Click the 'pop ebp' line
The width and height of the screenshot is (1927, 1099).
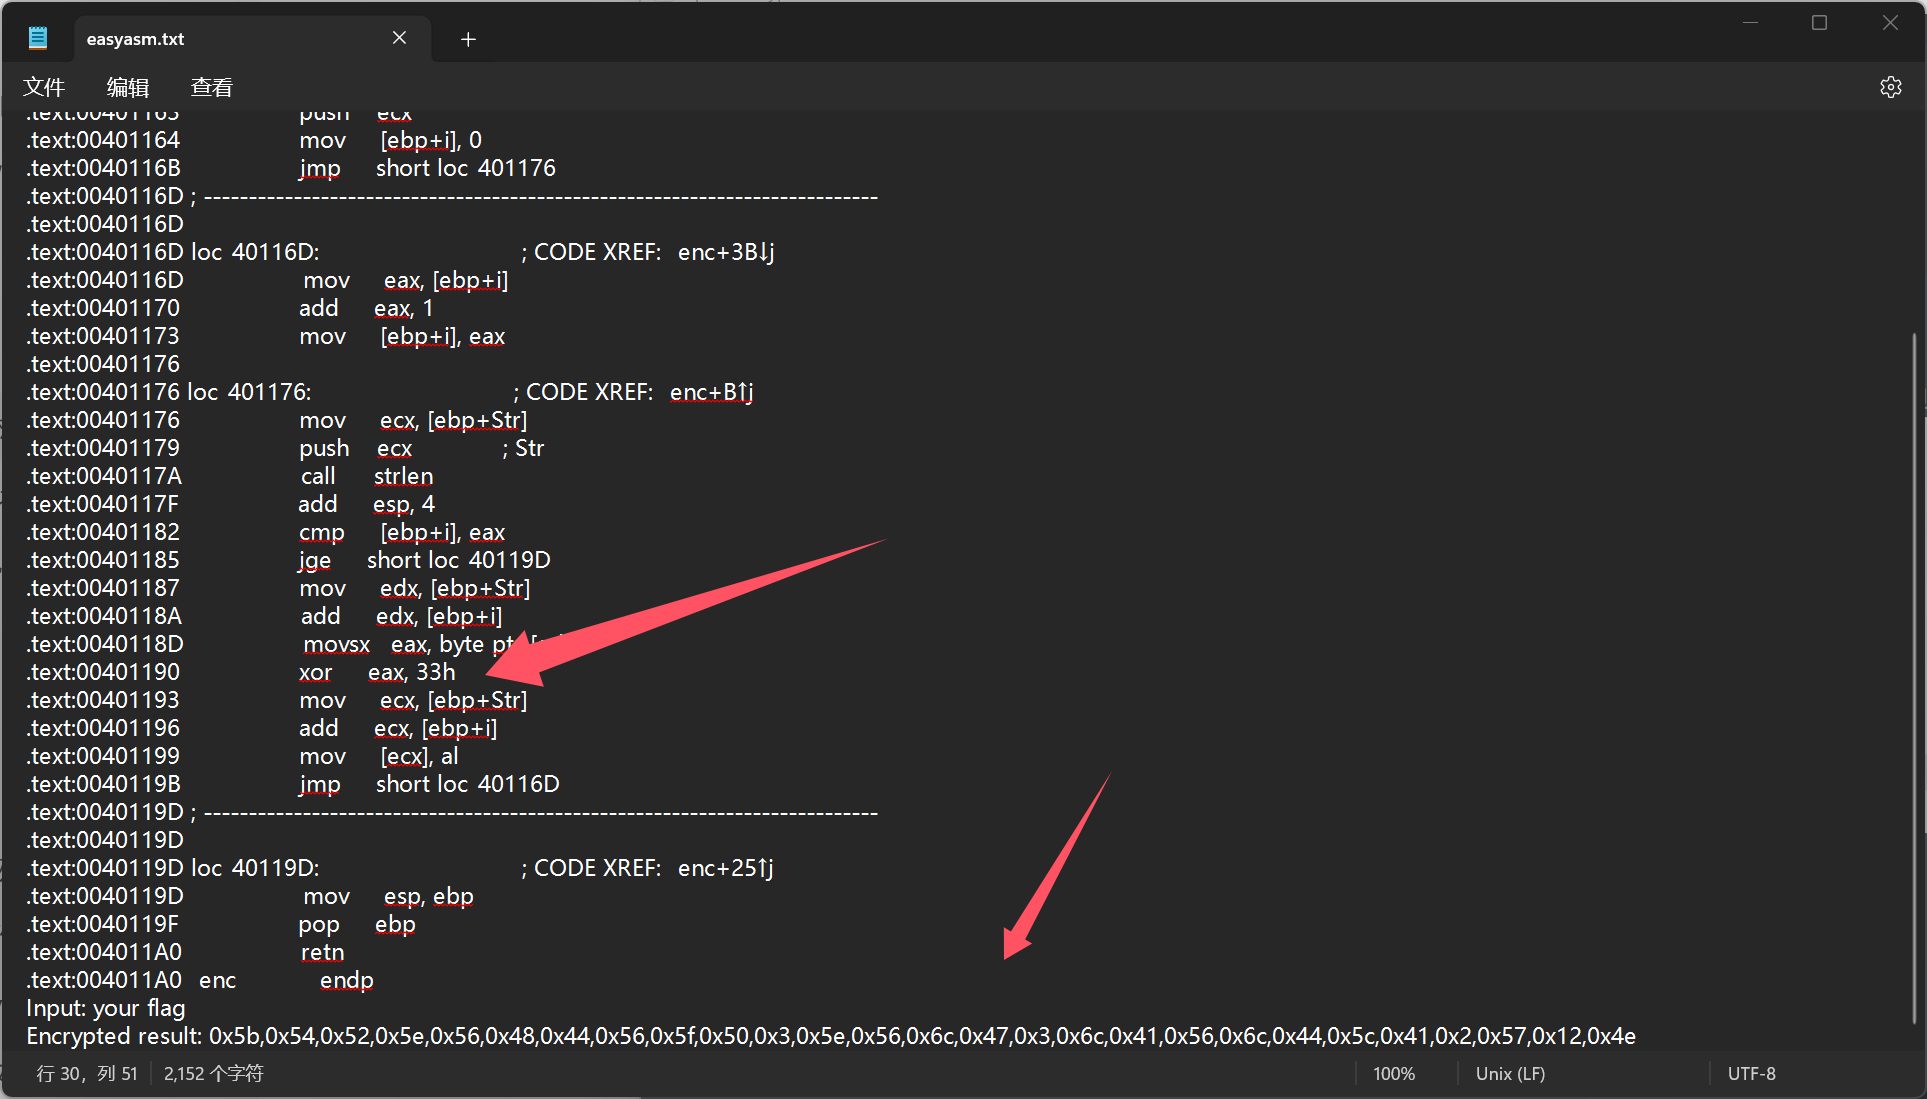pos(221,924)
